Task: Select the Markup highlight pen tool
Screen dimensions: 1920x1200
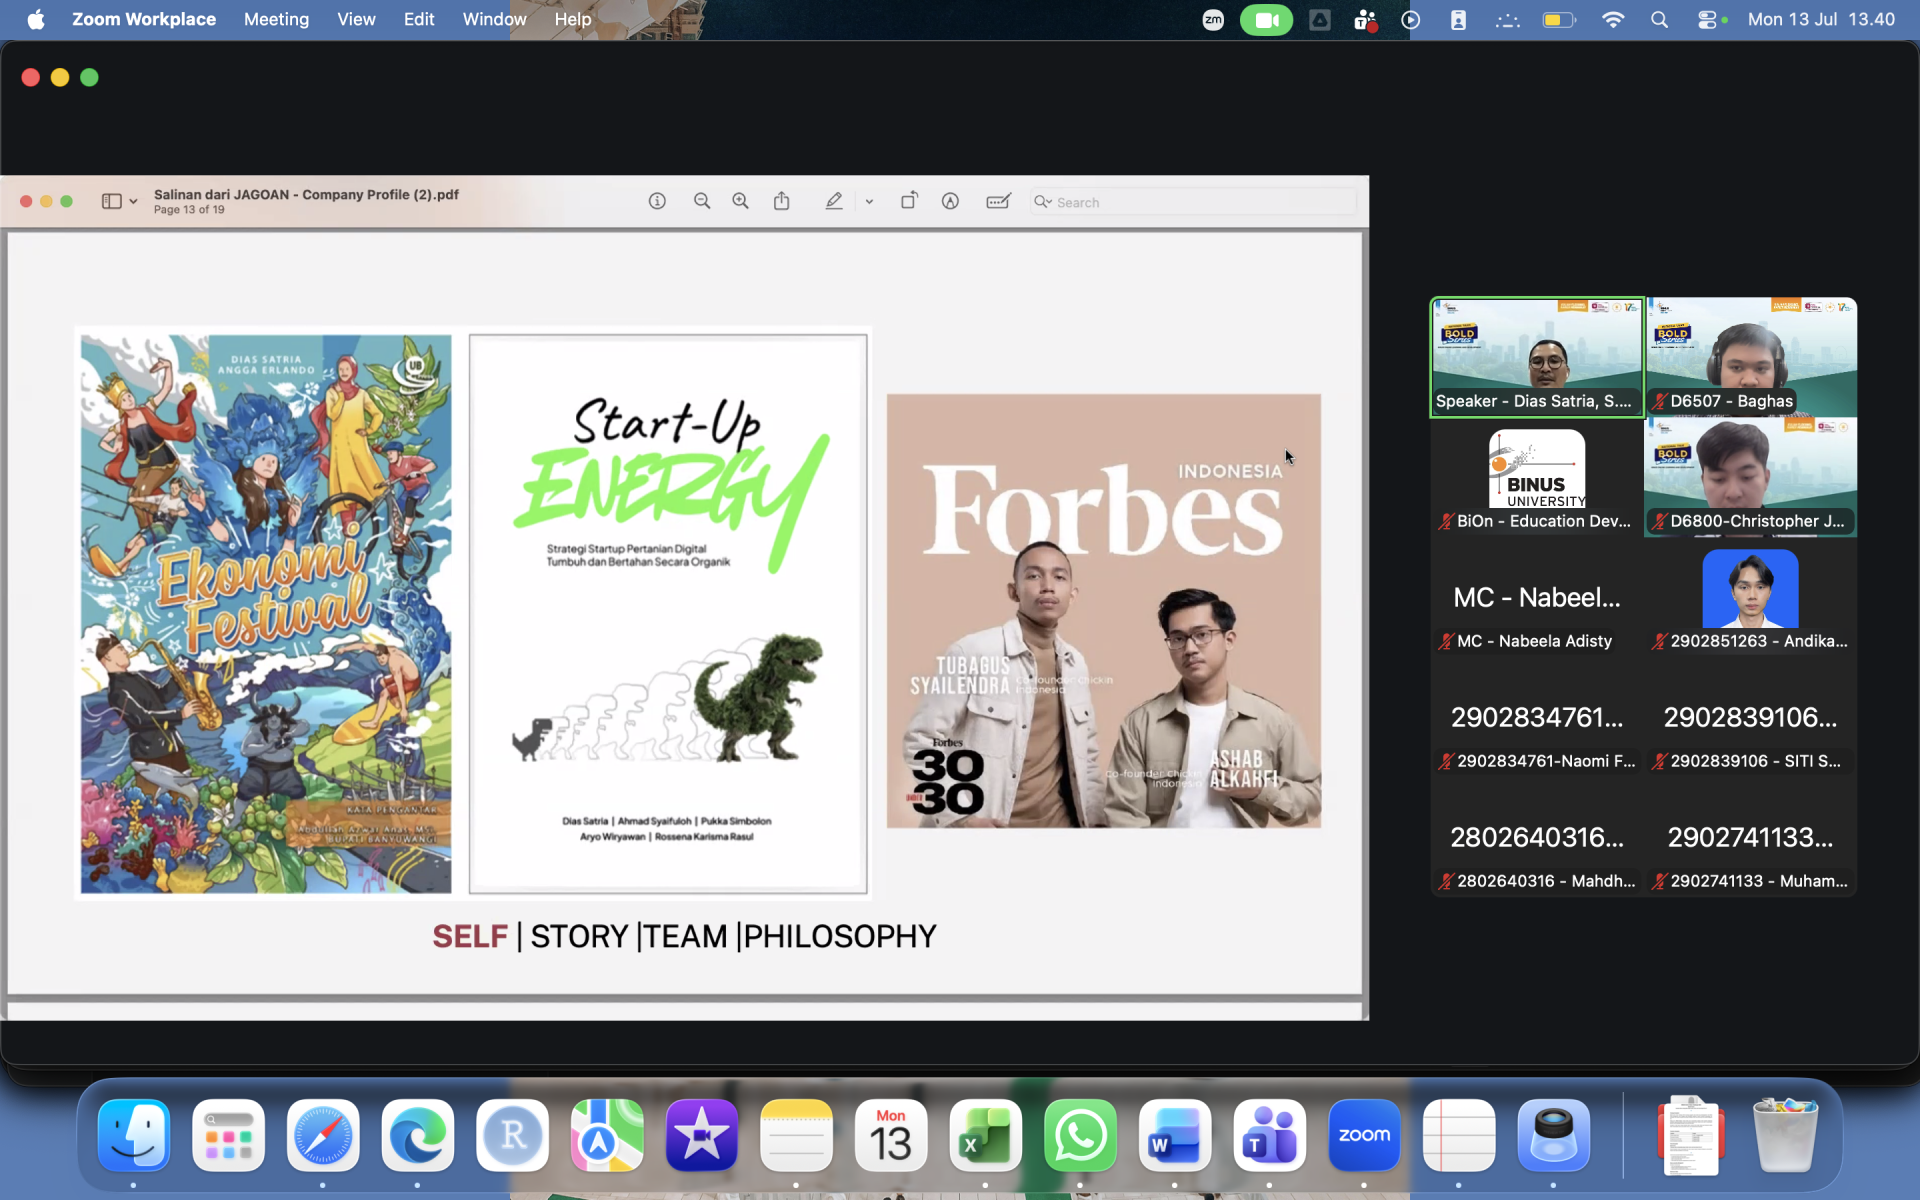Action: [834, 201]
